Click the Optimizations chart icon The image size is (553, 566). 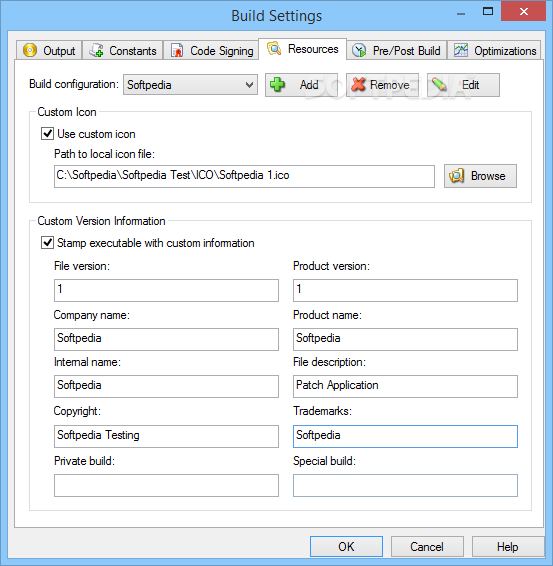pyautogui.click(x=461, y=50)
